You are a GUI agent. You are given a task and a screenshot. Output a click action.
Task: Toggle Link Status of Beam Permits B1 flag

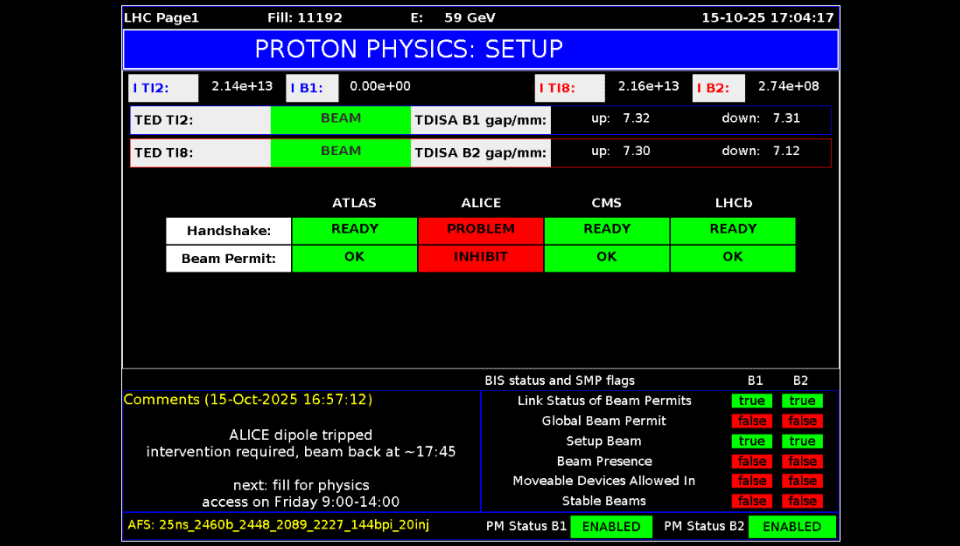pyautogui.click(x=752, y=401)
